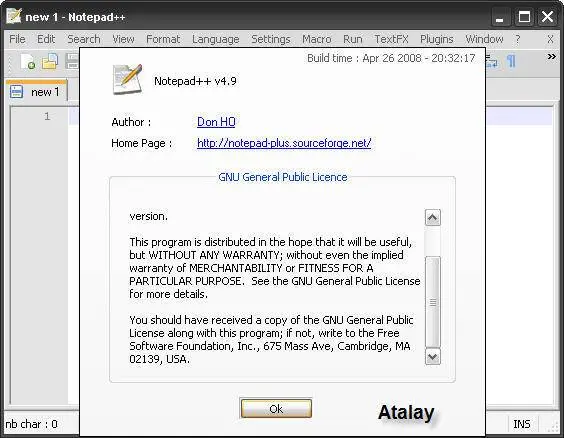Click Notepad++ logo in About dialog

[x=128, y=79]
